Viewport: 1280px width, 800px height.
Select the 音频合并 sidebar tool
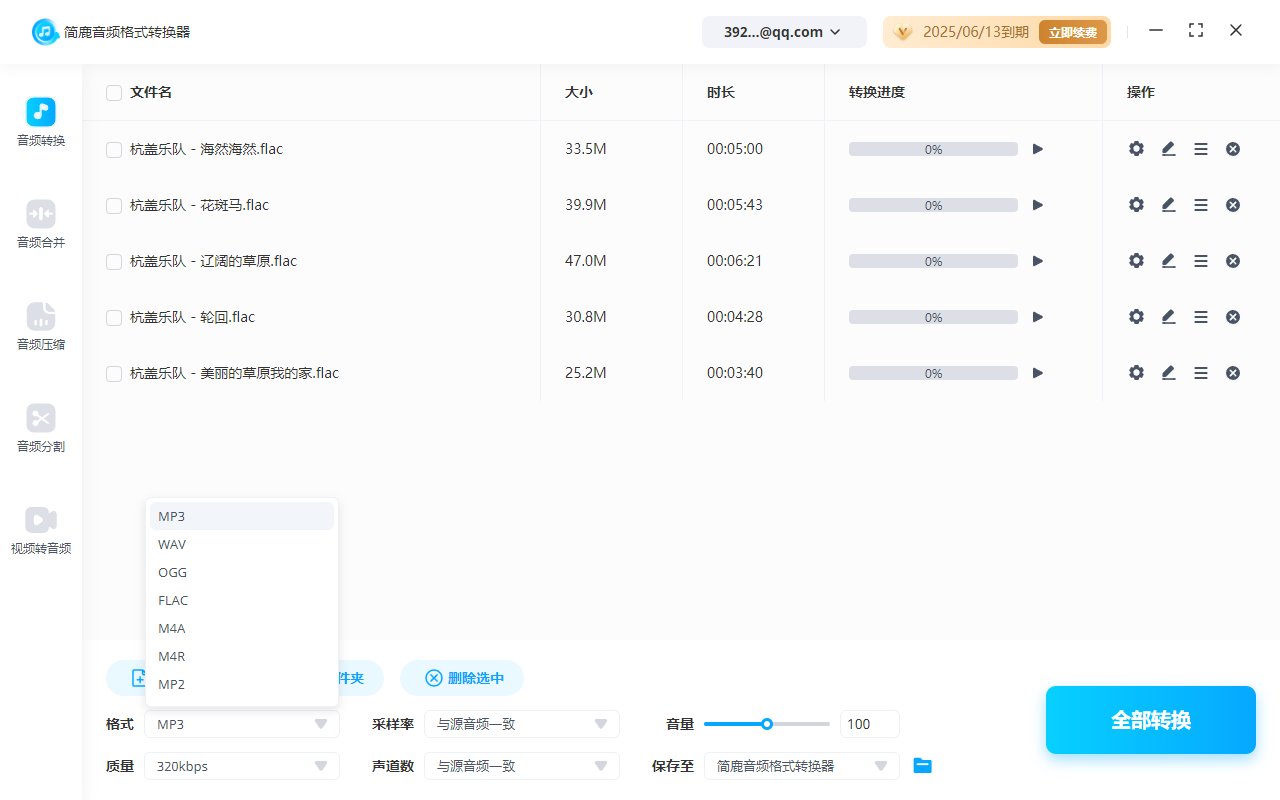(40, 224)
